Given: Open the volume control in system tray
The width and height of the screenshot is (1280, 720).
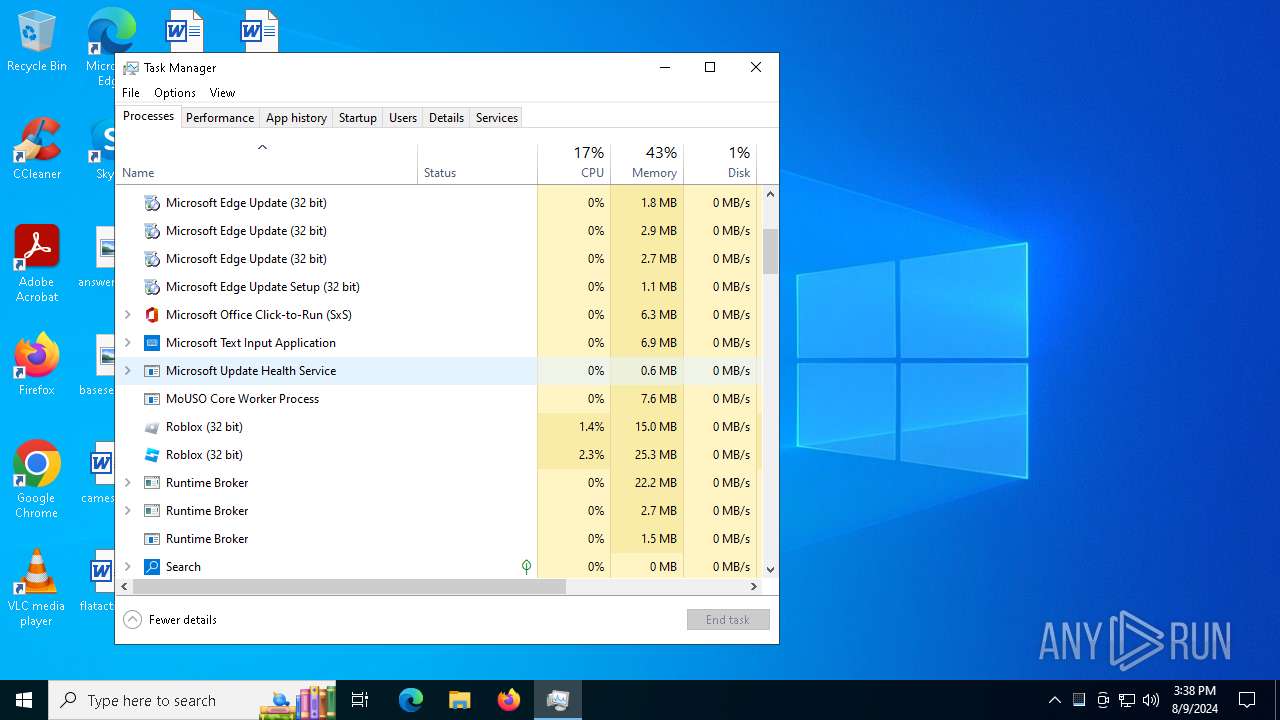Looking at the screenshot, I should tap(1151, 700).
